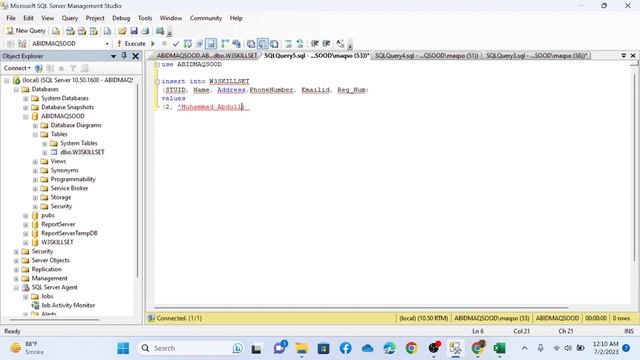Viewport: 640px width, 360px height.
Task: Toggle the highlighted IntelliSense Enabled button
Action: click(211, 43)
